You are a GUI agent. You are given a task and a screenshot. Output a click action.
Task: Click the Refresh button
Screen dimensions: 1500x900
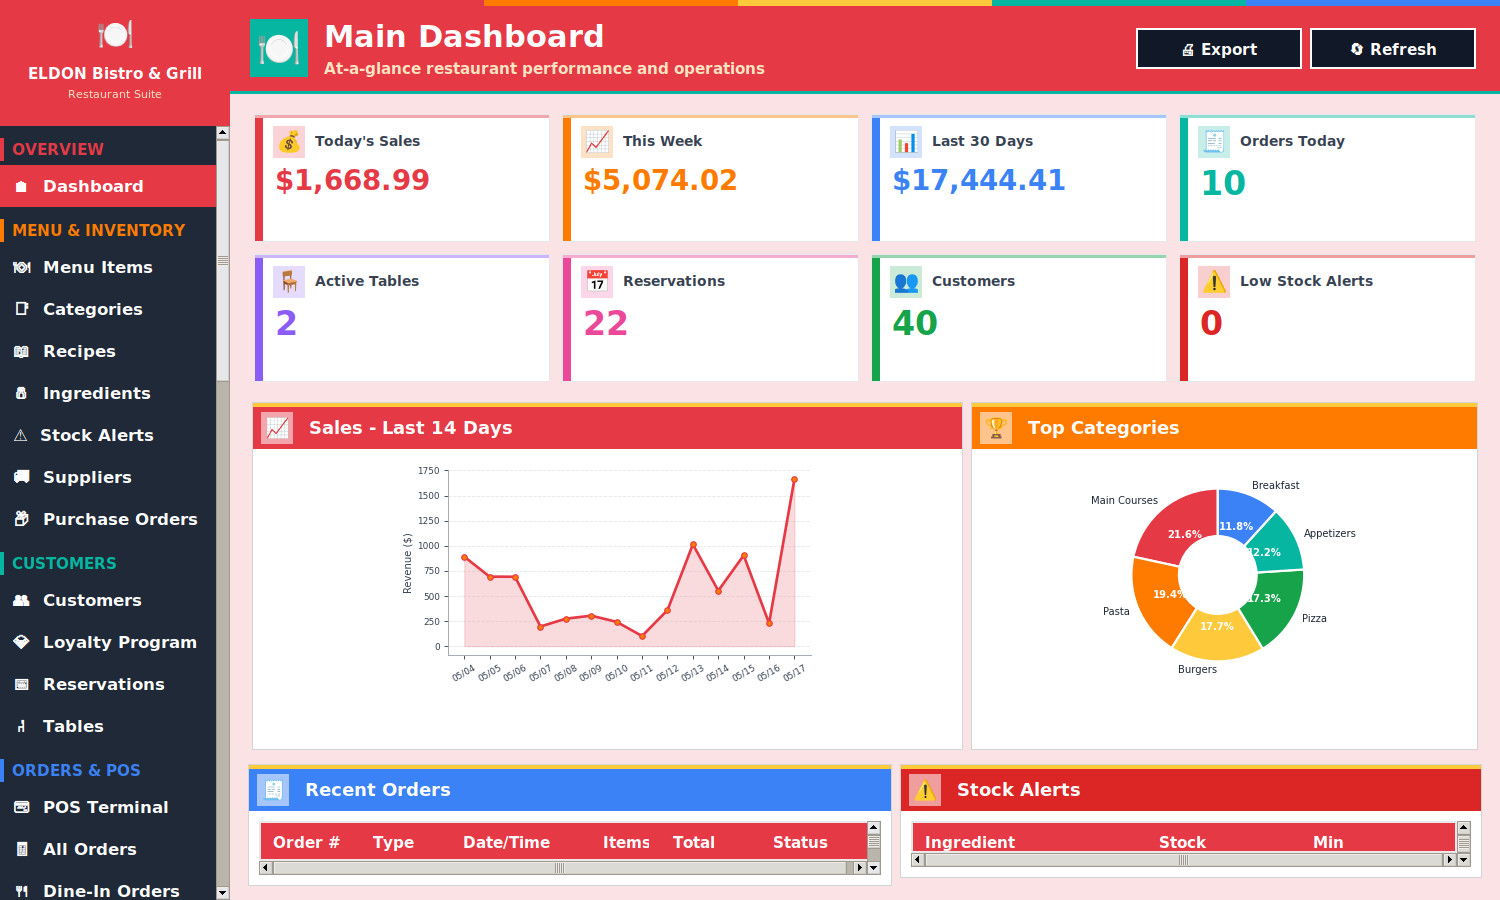coord(1392,49)
